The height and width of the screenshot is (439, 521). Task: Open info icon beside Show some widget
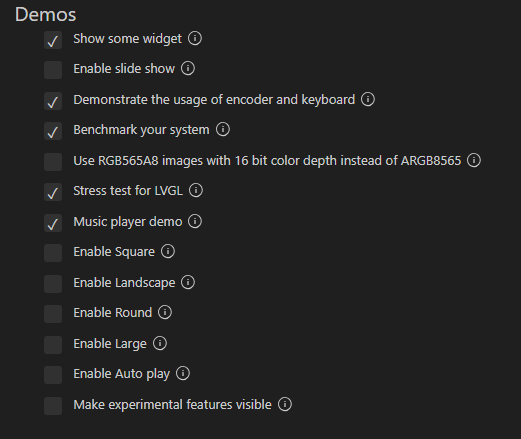click(x=195, y=38)
